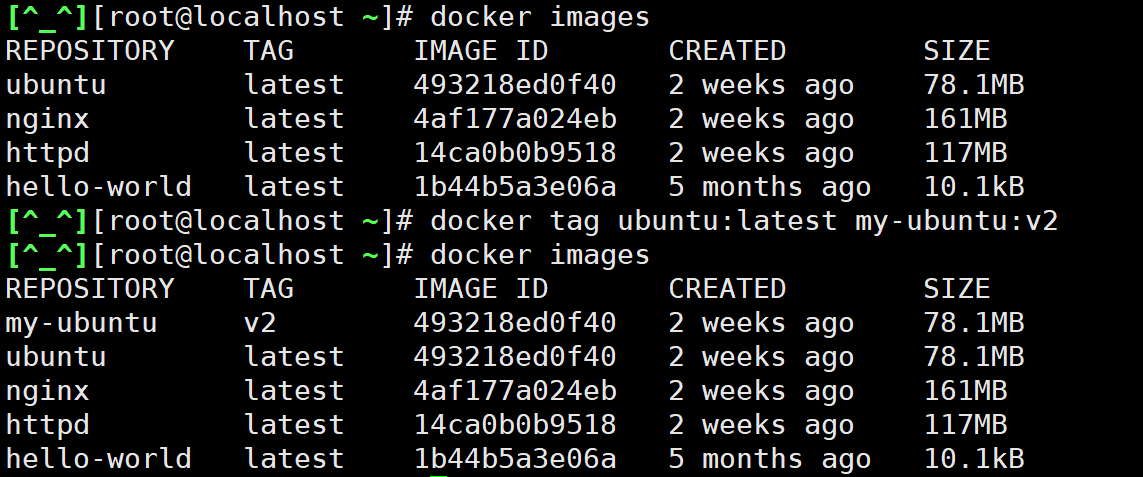This screenshot has width=1143, height=477.
Task: Click TAG header in the second listing
Action: 268,290
